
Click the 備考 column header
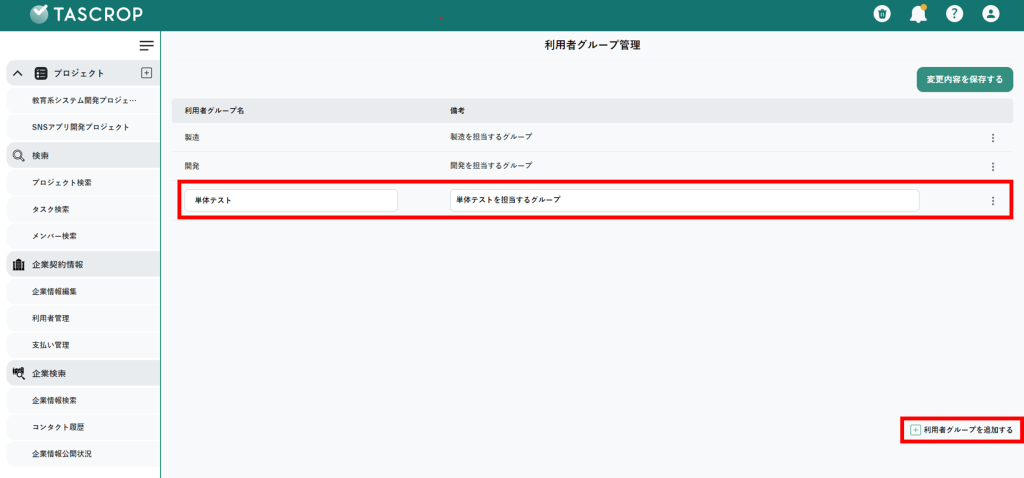coord(457,111)
